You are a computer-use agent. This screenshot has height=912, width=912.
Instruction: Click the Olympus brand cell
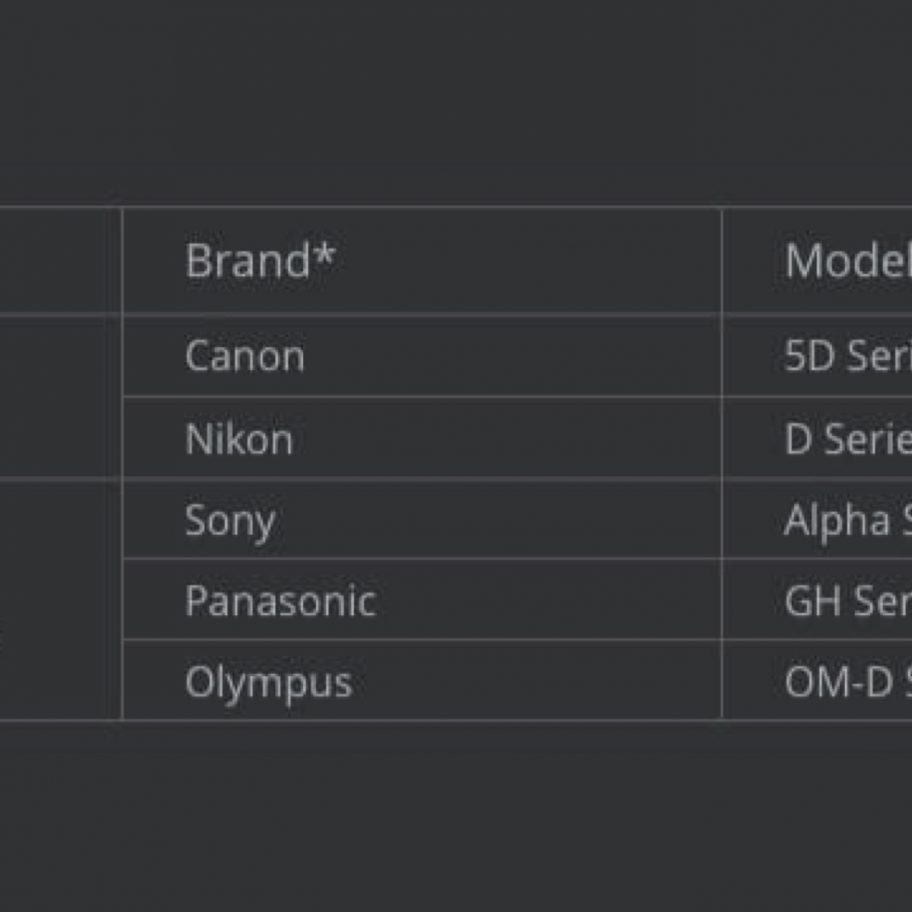tap(268, 682)
